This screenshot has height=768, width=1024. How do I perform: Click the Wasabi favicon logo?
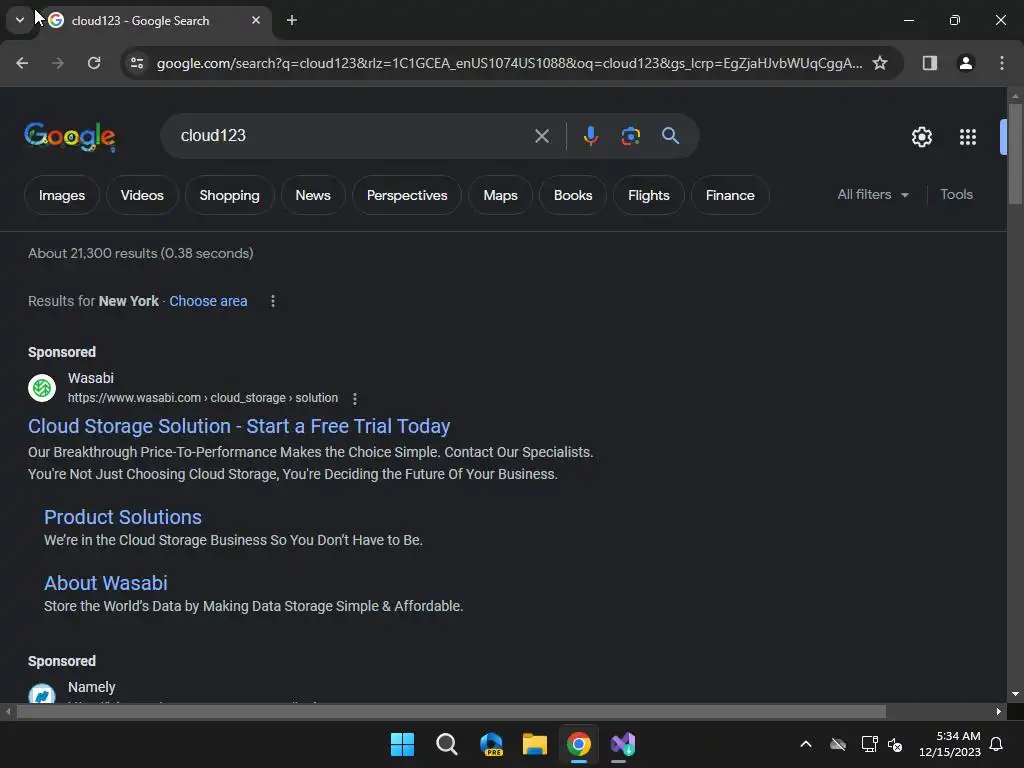tap(42, 388)
